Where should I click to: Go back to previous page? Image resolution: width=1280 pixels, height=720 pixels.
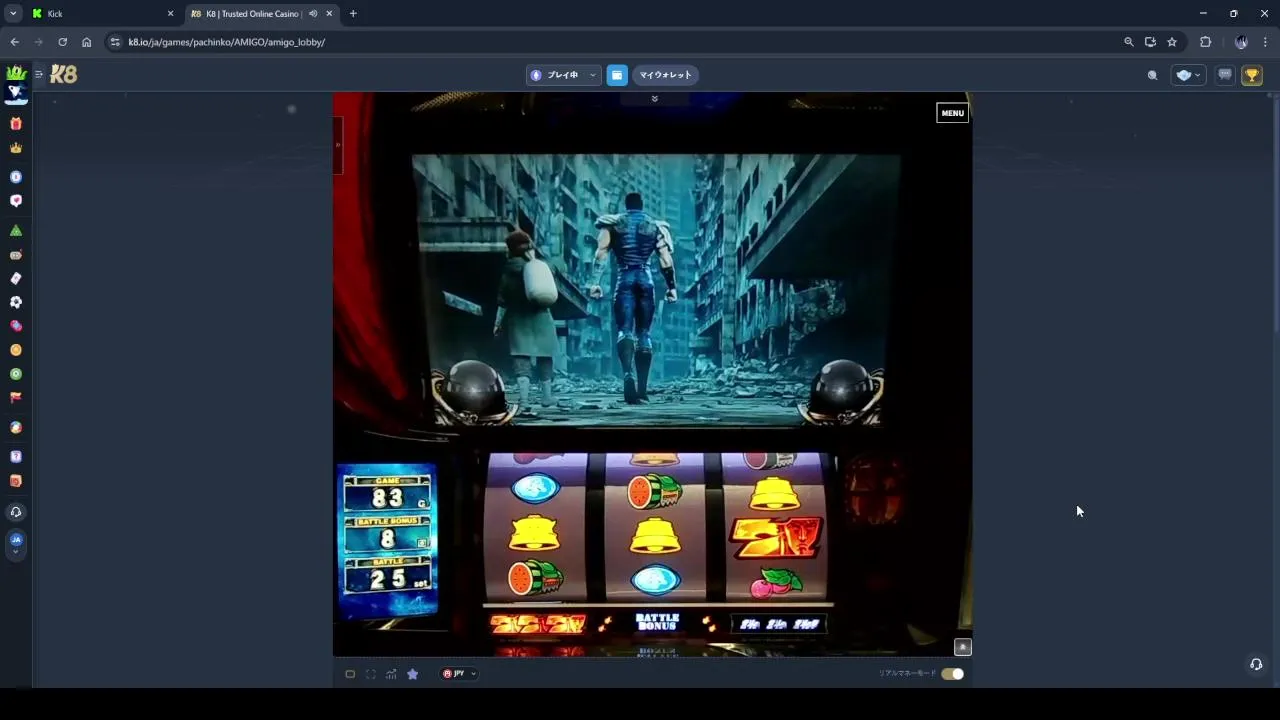click(14, 42)
